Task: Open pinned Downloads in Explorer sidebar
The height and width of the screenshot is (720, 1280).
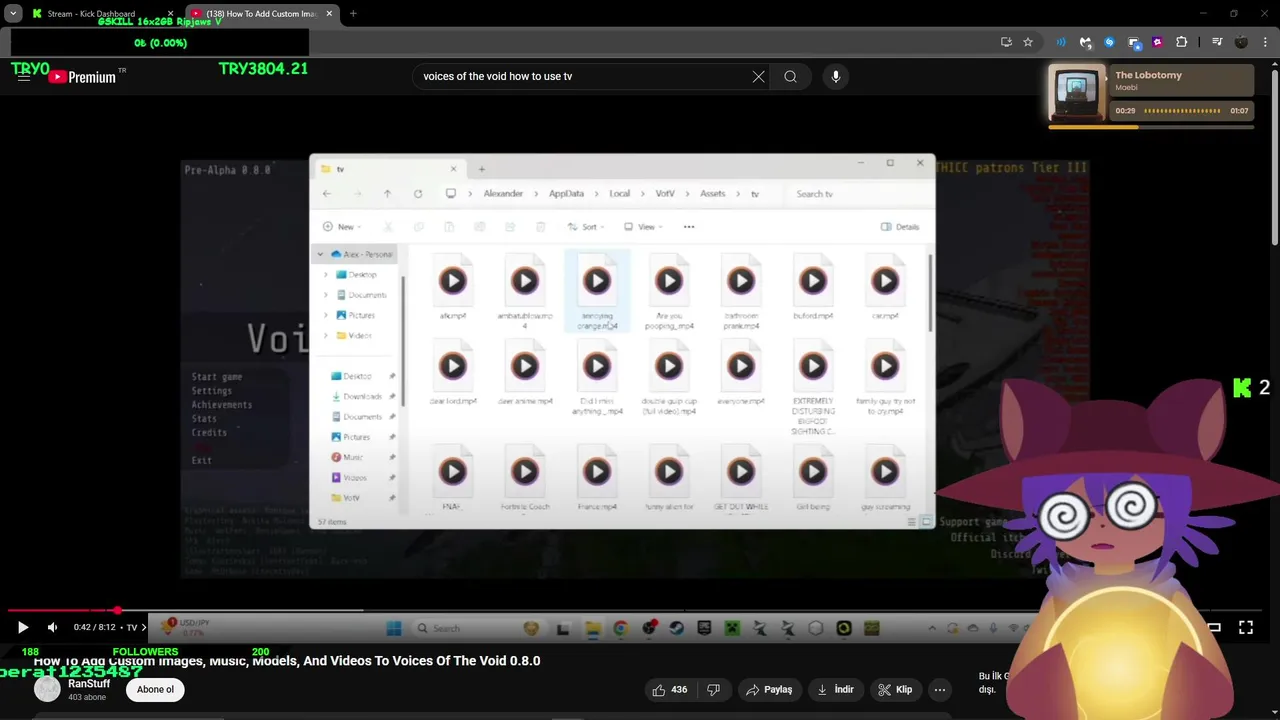Action: click(x=362, y=397)
